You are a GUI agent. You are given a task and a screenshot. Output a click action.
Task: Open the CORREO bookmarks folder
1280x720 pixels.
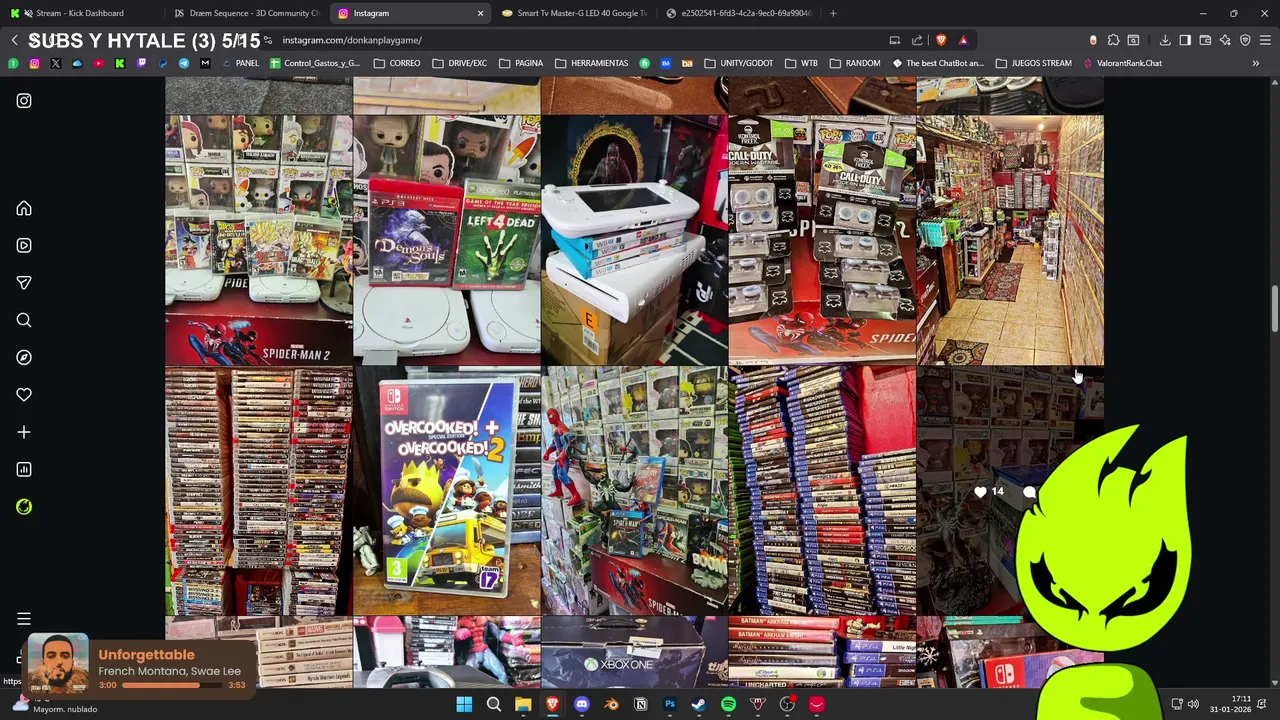tap(396, 63)
